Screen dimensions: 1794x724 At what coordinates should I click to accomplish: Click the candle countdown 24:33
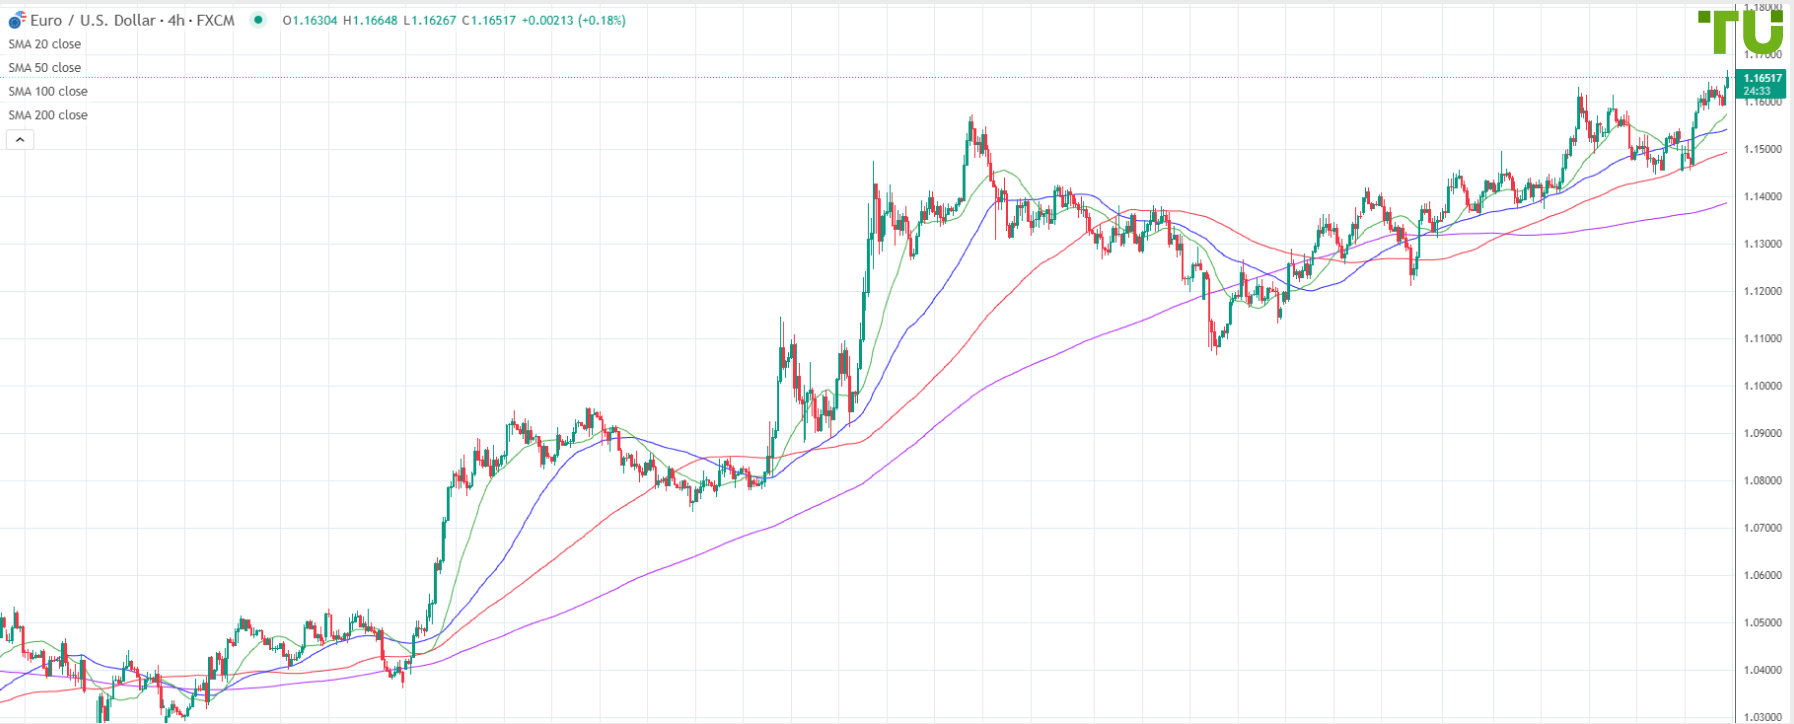coord(1757,91)
